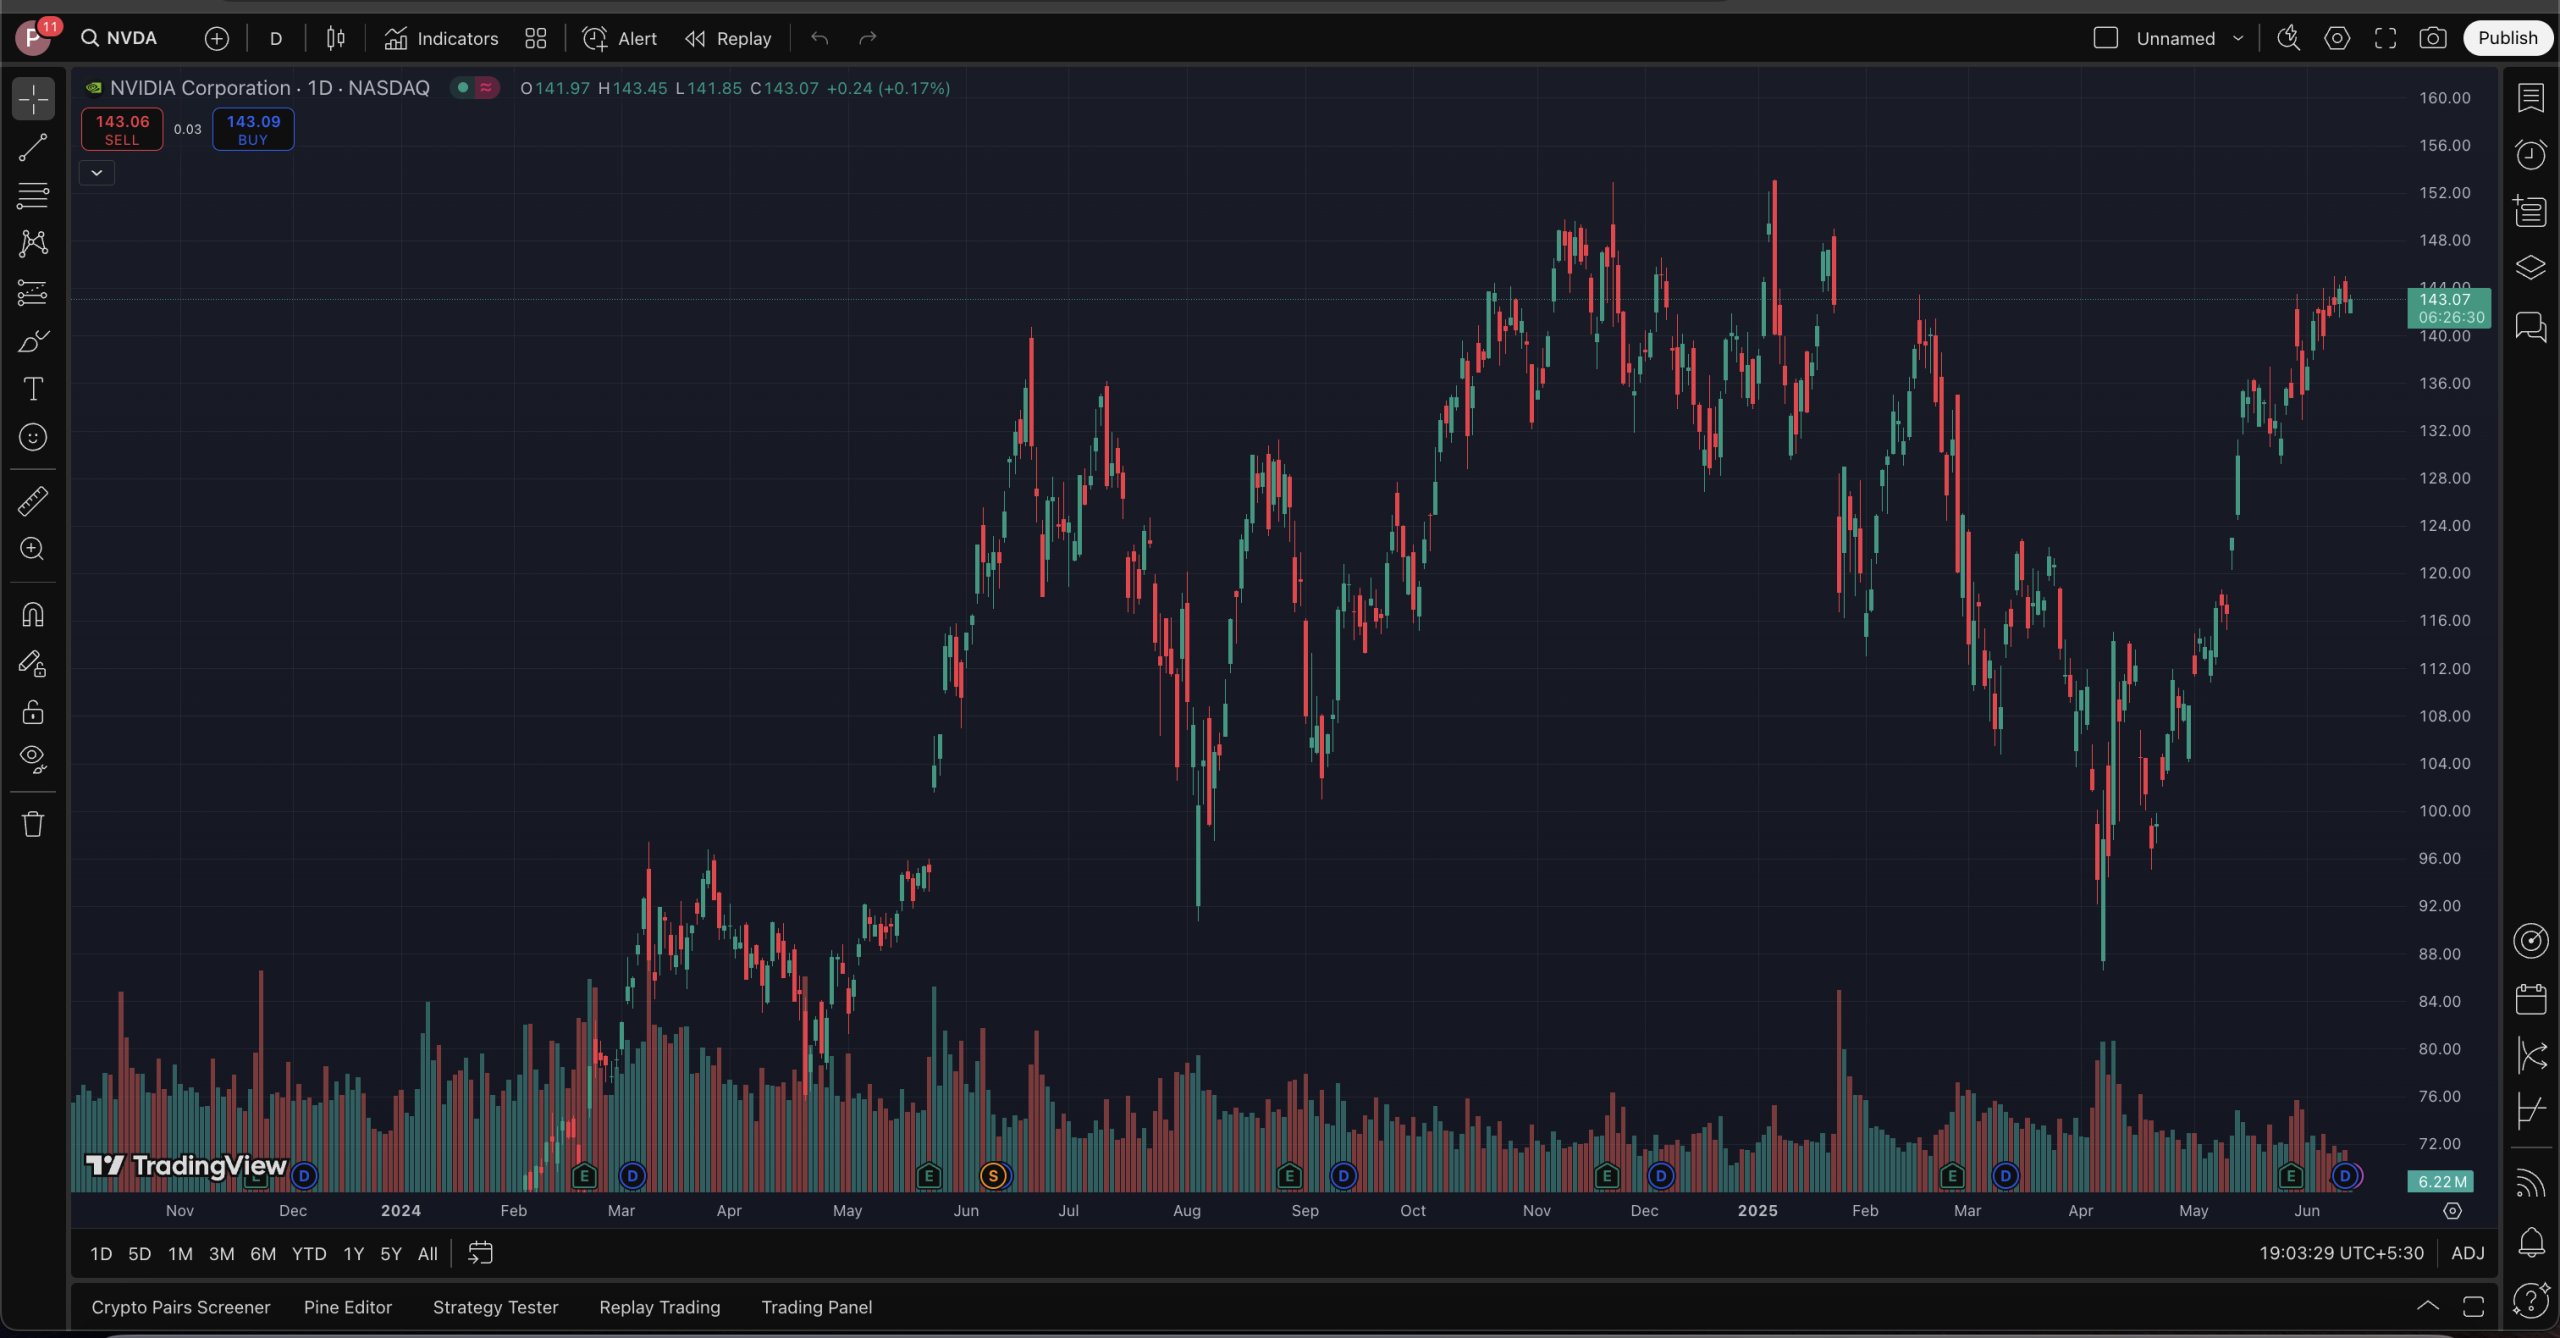Open the Trading Panel tab
The height and width of the screenshot is (1338, 2560).
(817, 1307)
